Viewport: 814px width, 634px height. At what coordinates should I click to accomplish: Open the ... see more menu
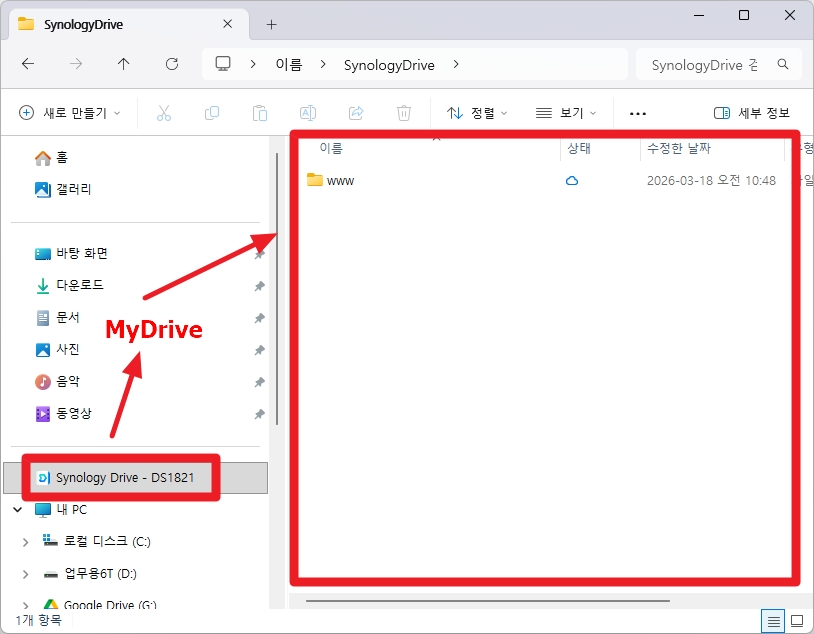point(638,113)
